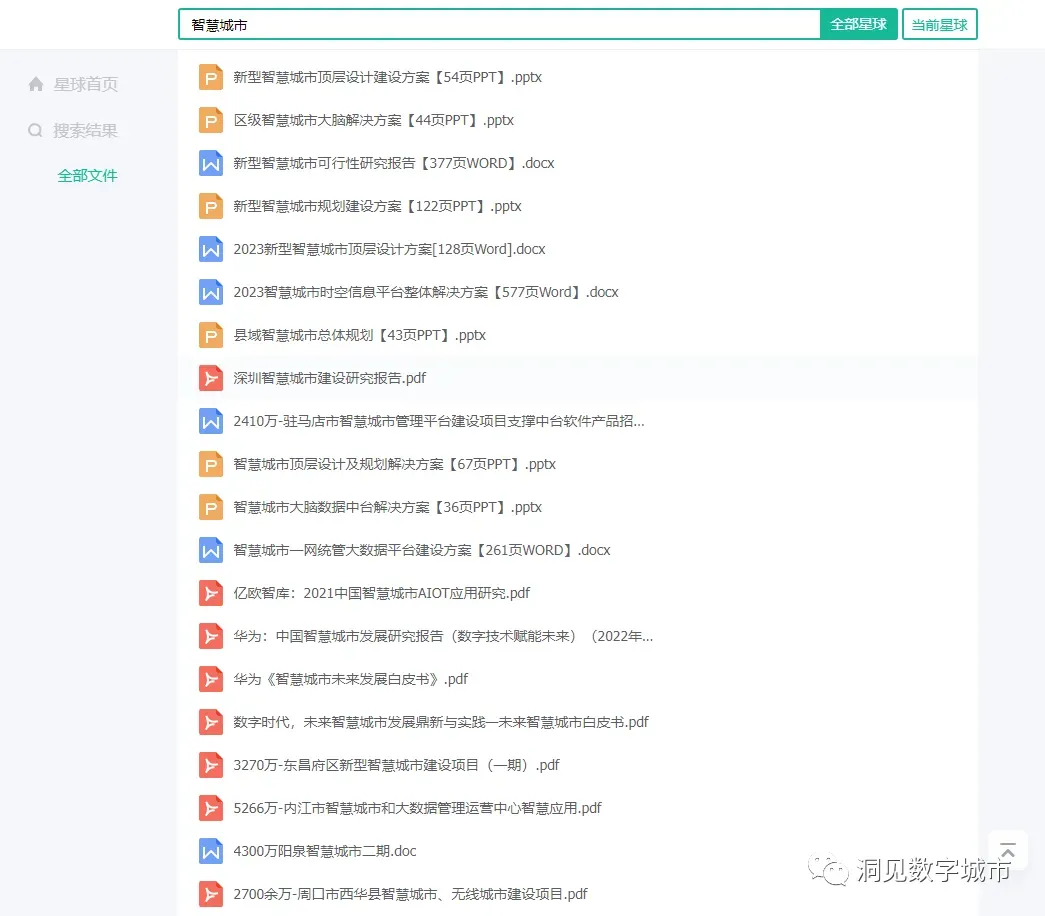The width and height of the screenshot is (1045, 916).
Task: Click the 智慧城市 search input field
Action: [x=499, y=25]
